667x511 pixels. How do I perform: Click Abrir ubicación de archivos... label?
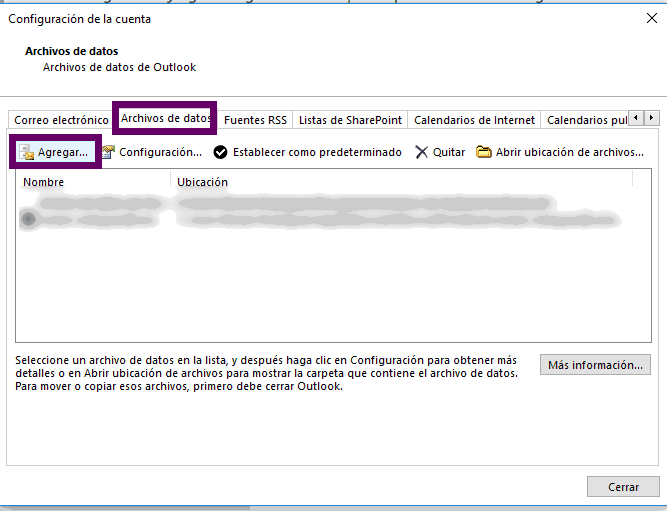(570, 152)
